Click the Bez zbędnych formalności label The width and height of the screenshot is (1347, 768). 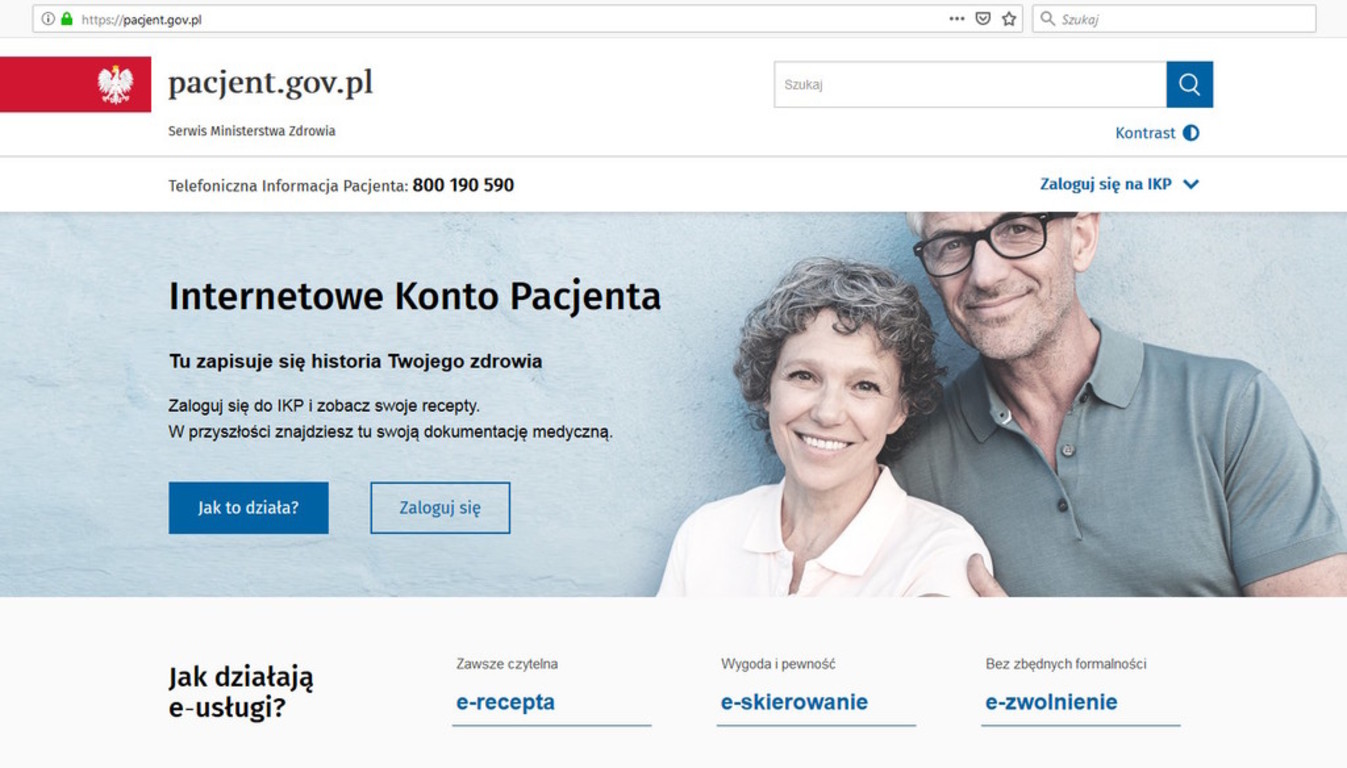1066,664
